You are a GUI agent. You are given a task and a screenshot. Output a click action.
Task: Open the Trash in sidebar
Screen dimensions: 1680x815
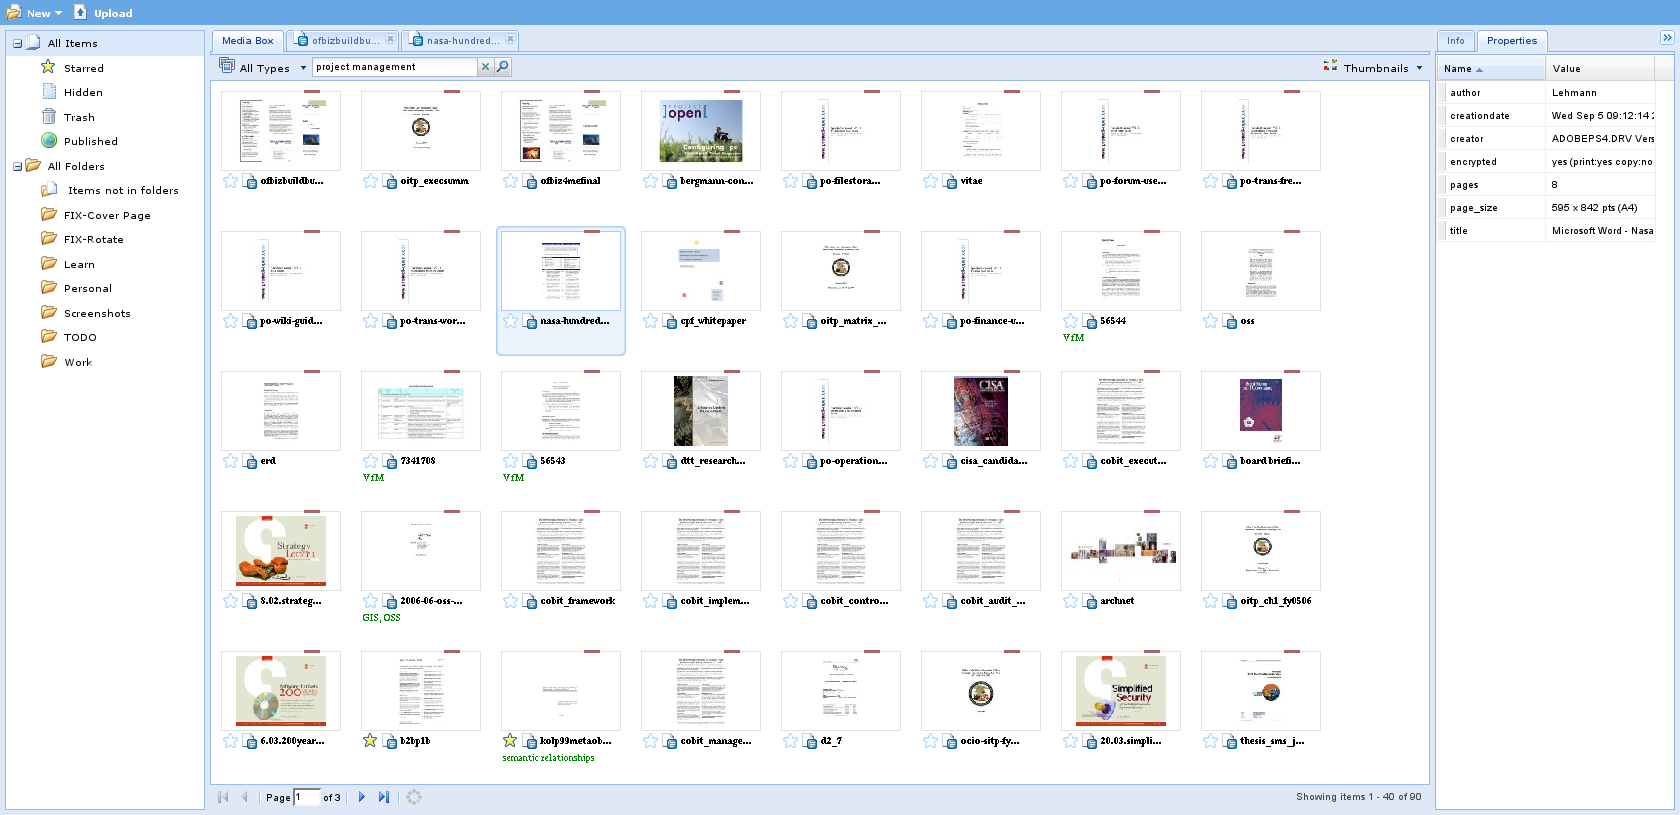point(79,117)
